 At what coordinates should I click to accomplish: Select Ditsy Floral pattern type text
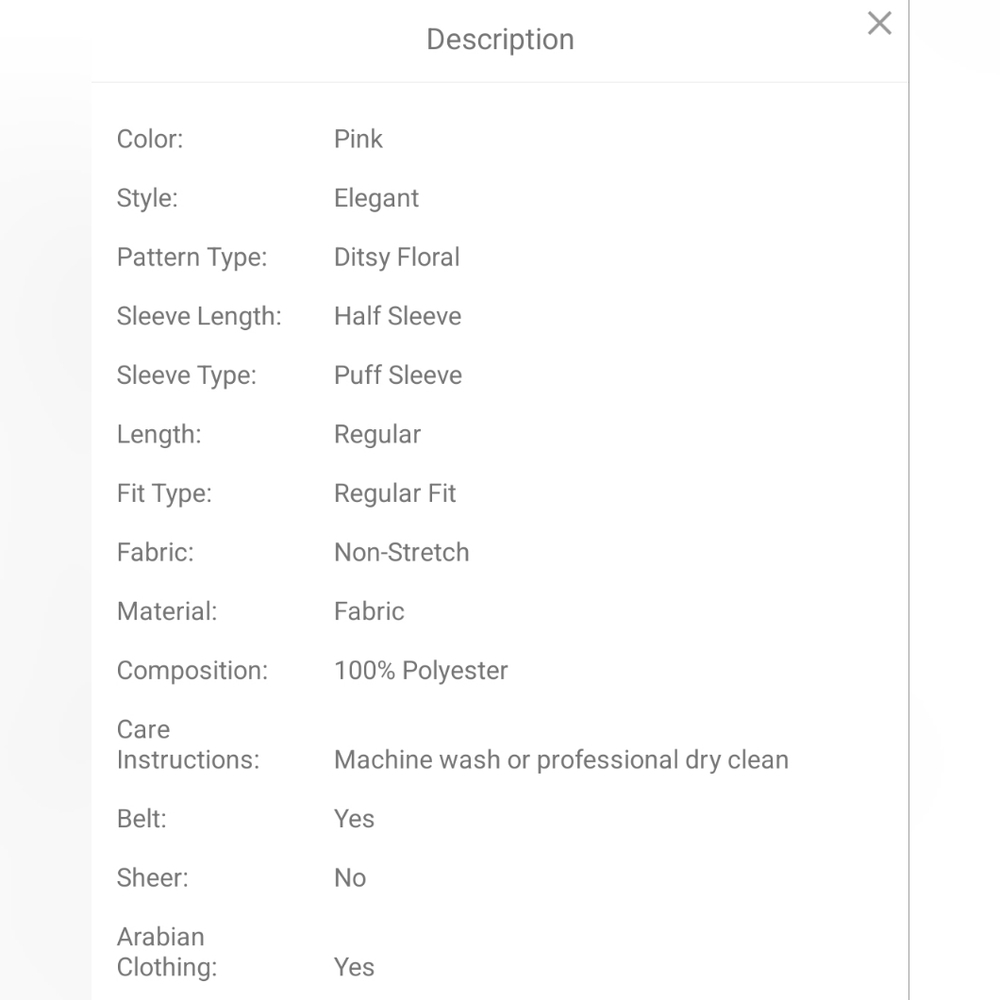[397, 258]
